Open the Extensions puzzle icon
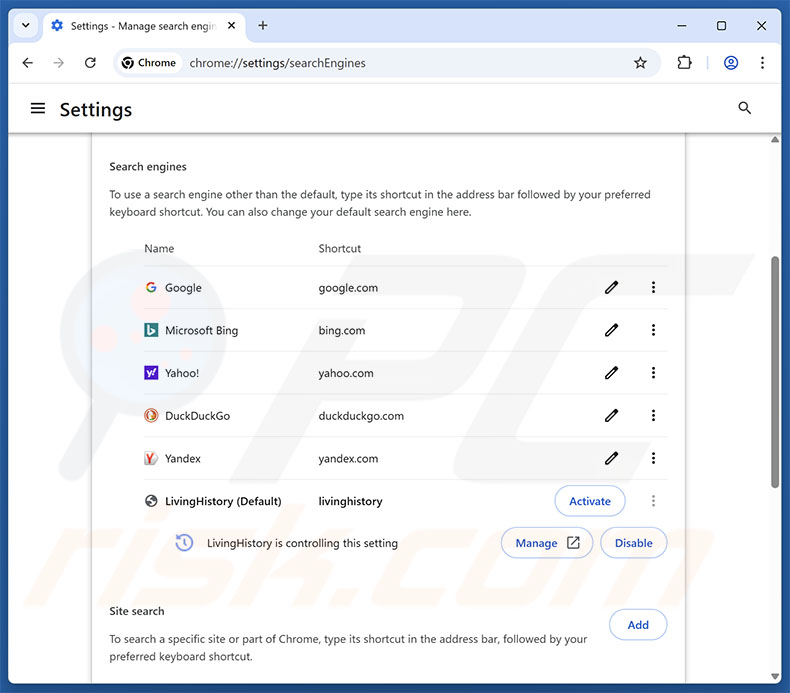 coord(684,63)
